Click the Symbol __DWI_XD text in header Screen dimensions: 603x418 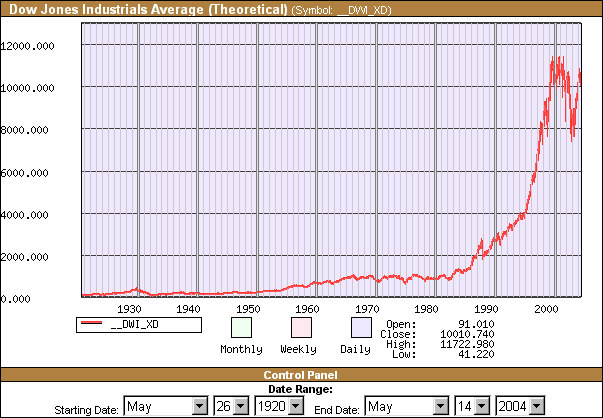(x=341, y=10)
